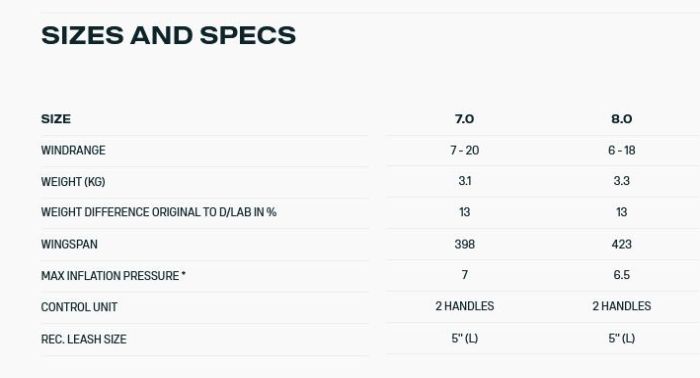Click the 3.1 weight value
This screenshot has height=378, width=700.
coord(464,181)
